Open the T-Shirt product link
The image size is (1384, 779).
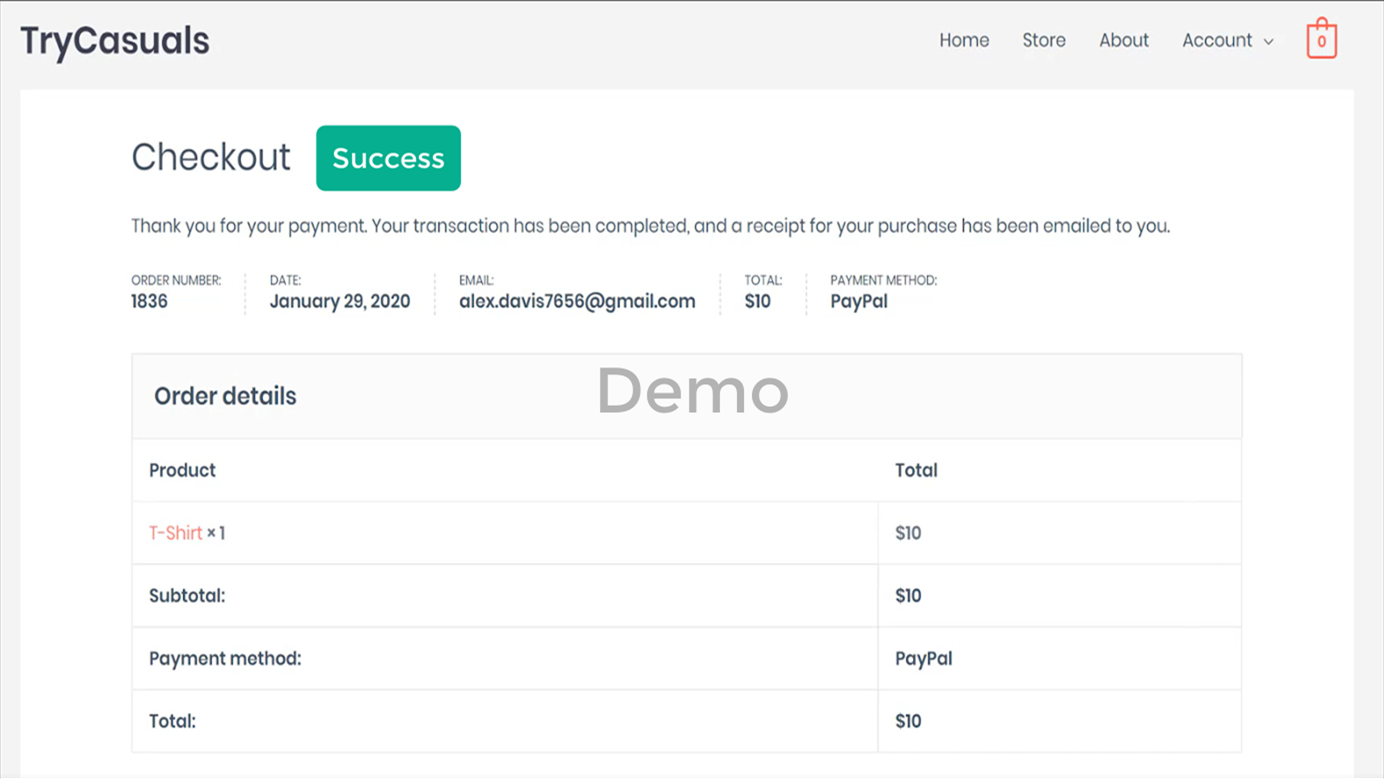point(176,533)
